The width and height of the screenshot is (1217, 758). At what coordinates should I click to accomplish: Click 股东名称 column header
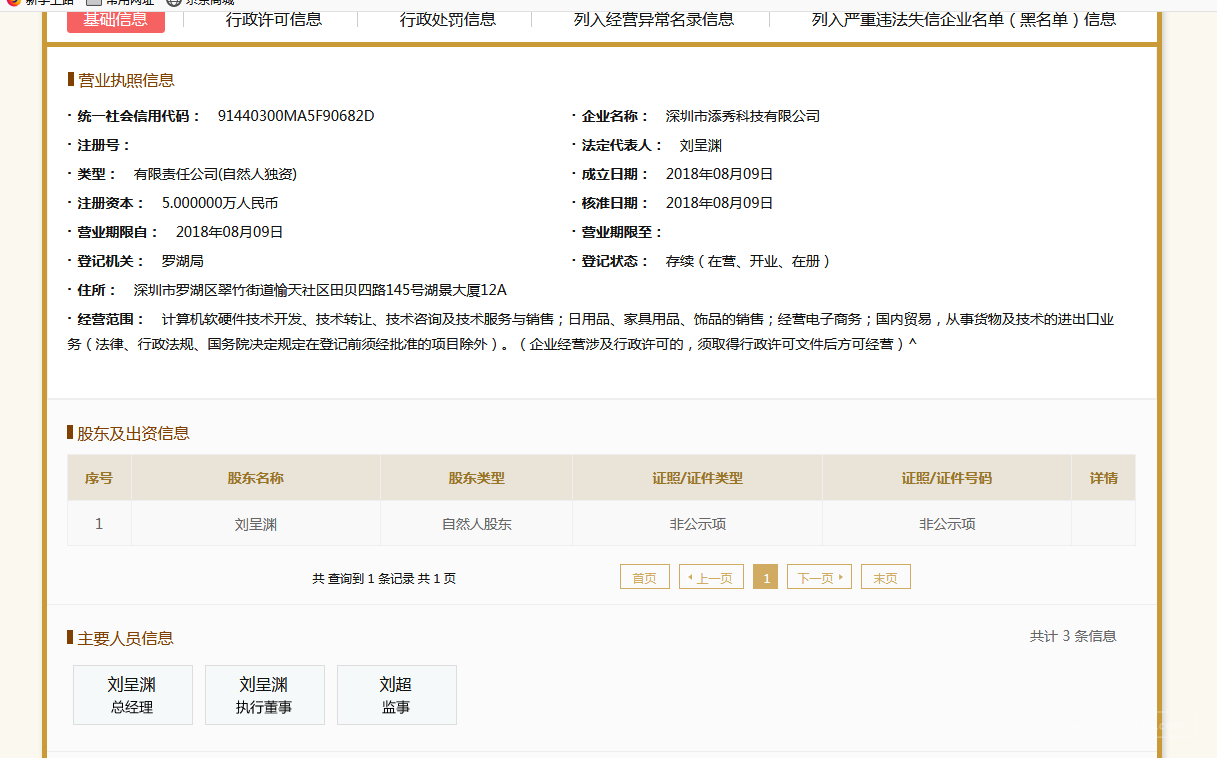[x=256, y=478]
